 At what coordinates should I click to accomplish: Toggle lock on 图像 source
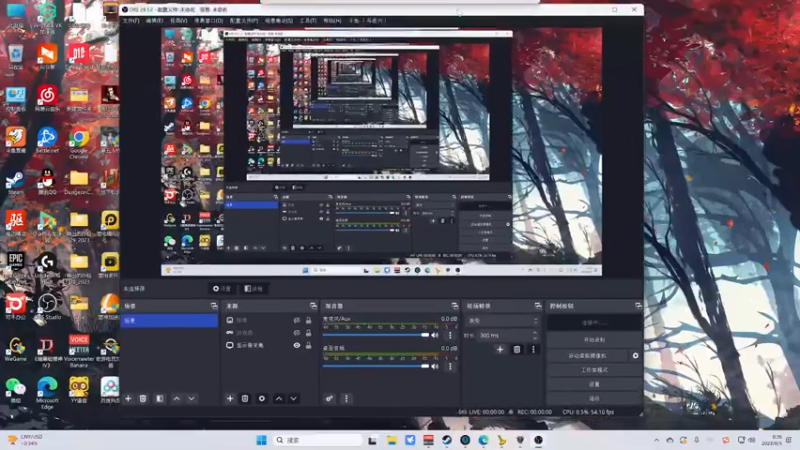308,320
